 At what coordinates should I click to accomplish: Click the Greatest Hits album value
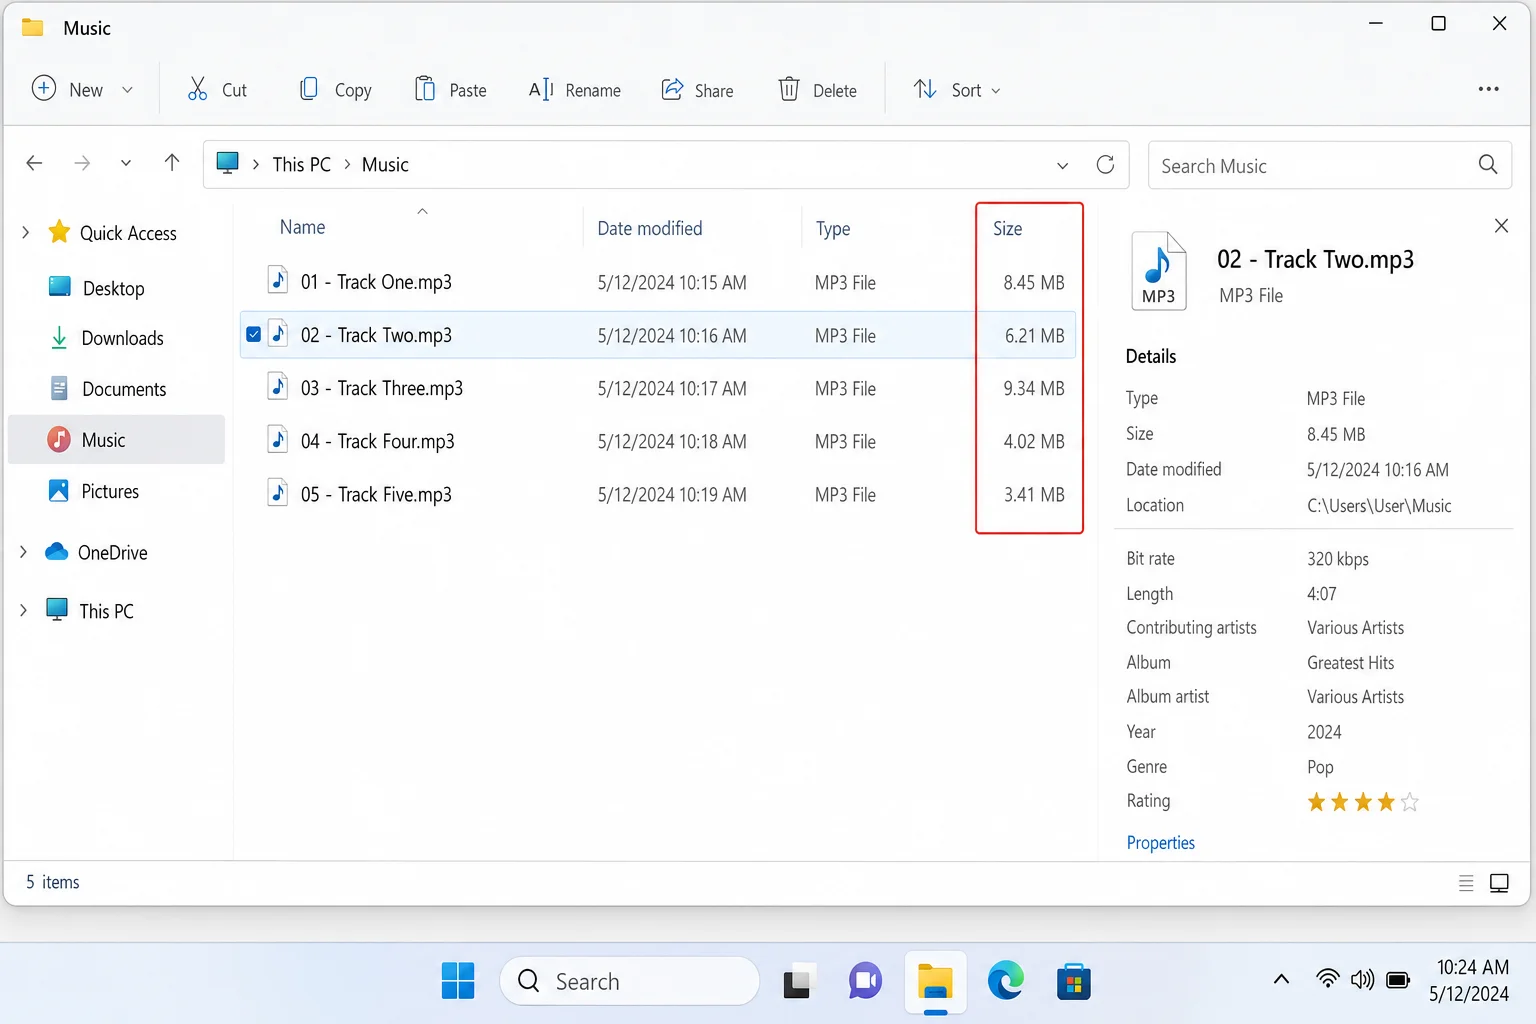[x=1350, y=663]
